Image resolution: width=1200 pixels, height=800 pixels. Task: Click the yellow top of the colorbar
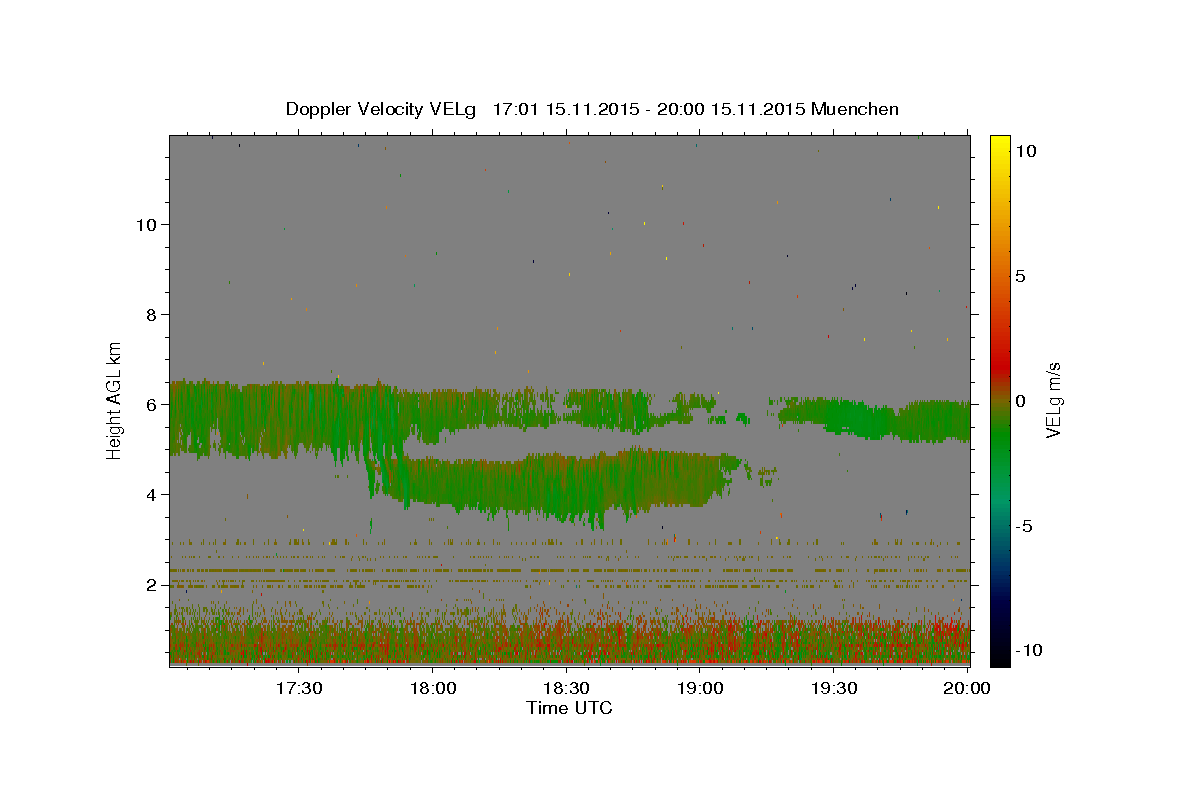click(x=999, y=145)
